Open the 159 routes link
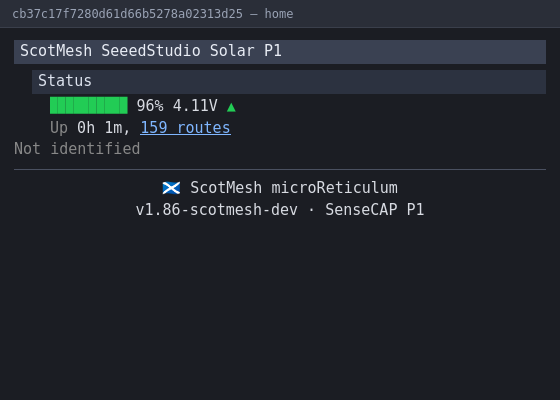Screen dimensions: 560x400 point(185,128)
